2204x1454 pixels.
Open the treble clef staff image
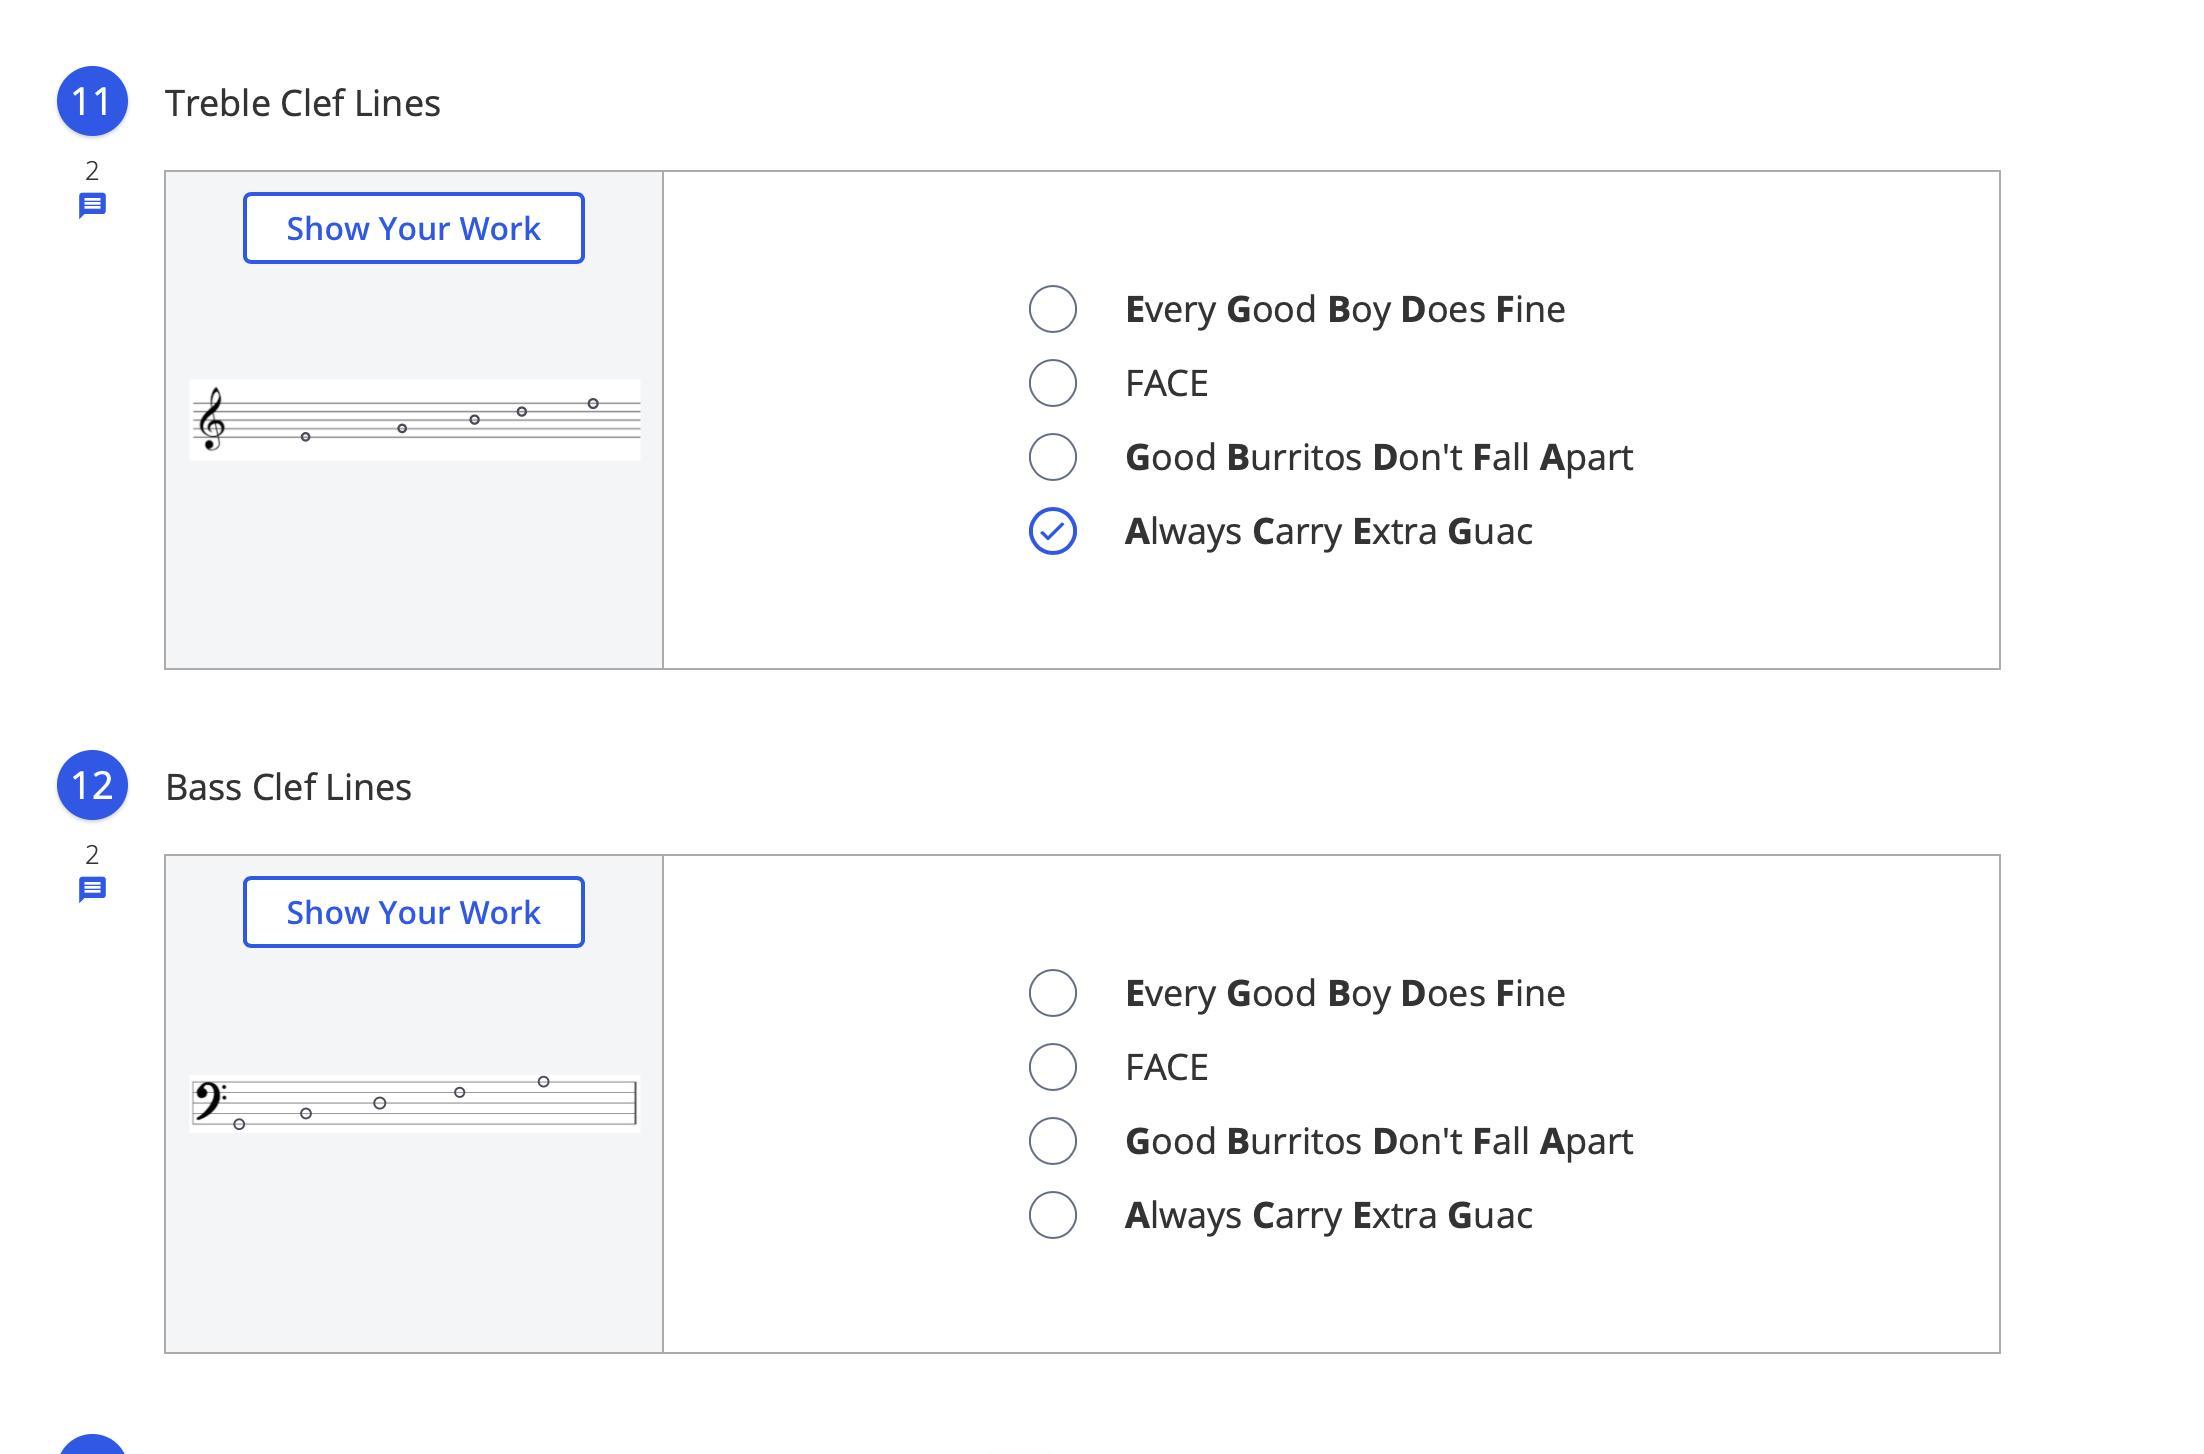click(415, 420)
